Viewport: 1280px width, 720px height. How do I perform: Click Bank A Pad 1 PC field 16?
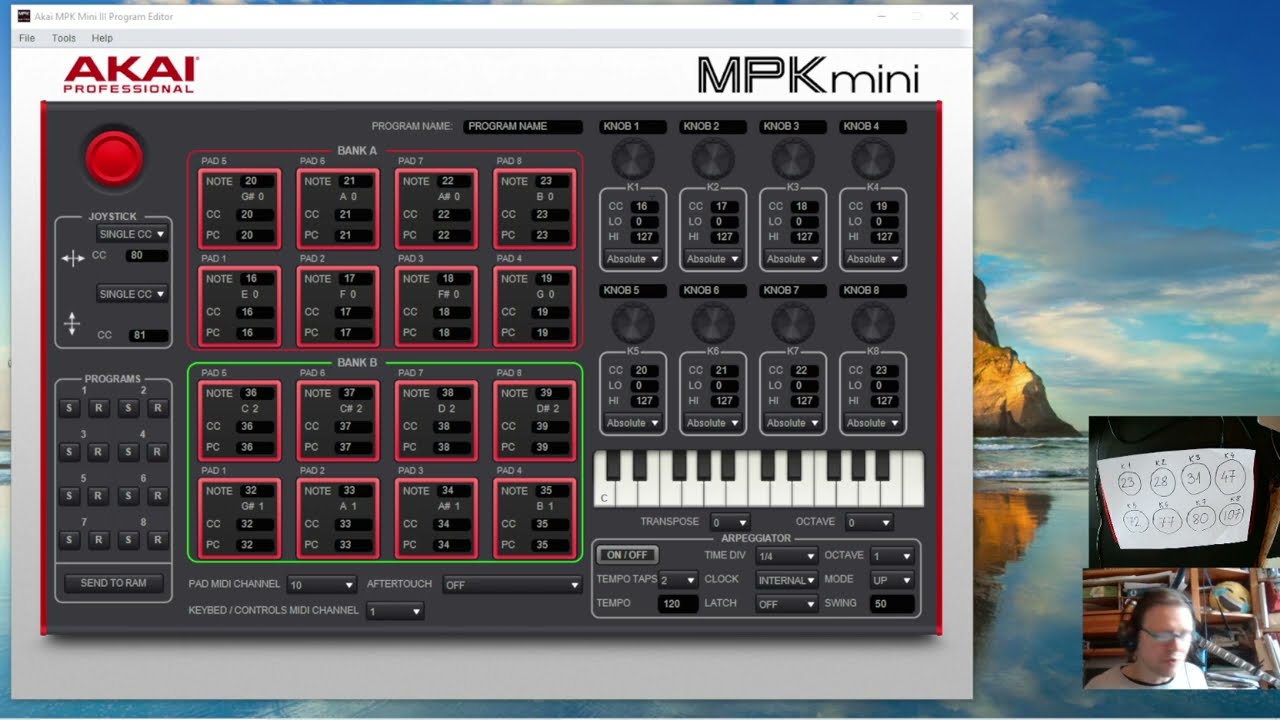tap(256, 333)
